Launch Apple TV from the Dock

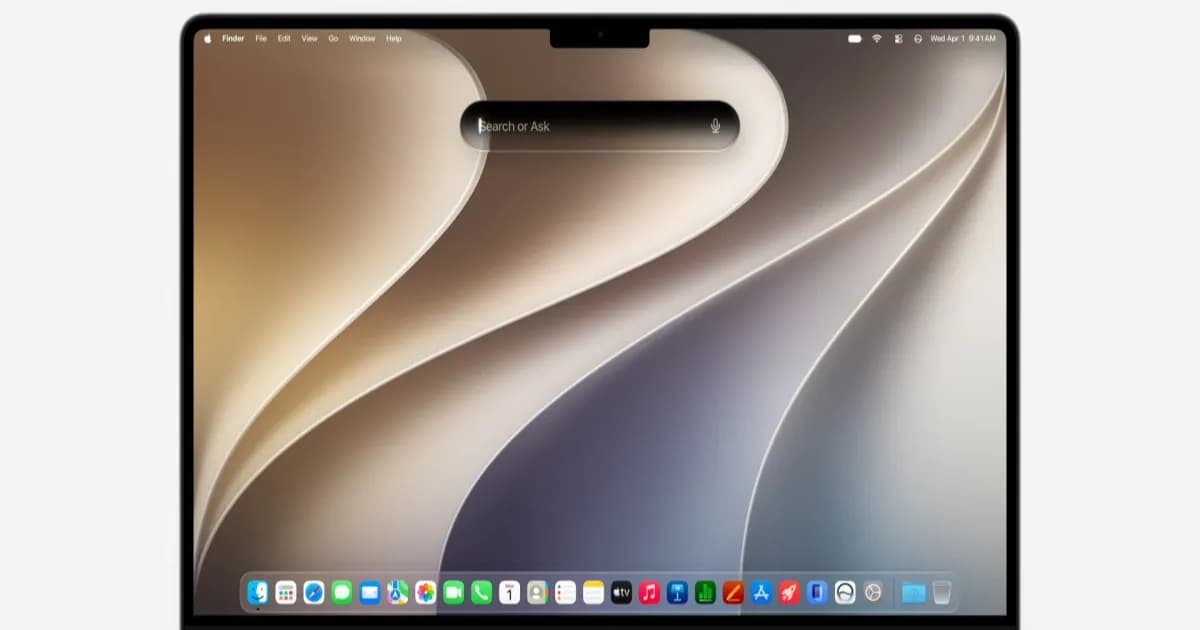[x=622, y=592]
